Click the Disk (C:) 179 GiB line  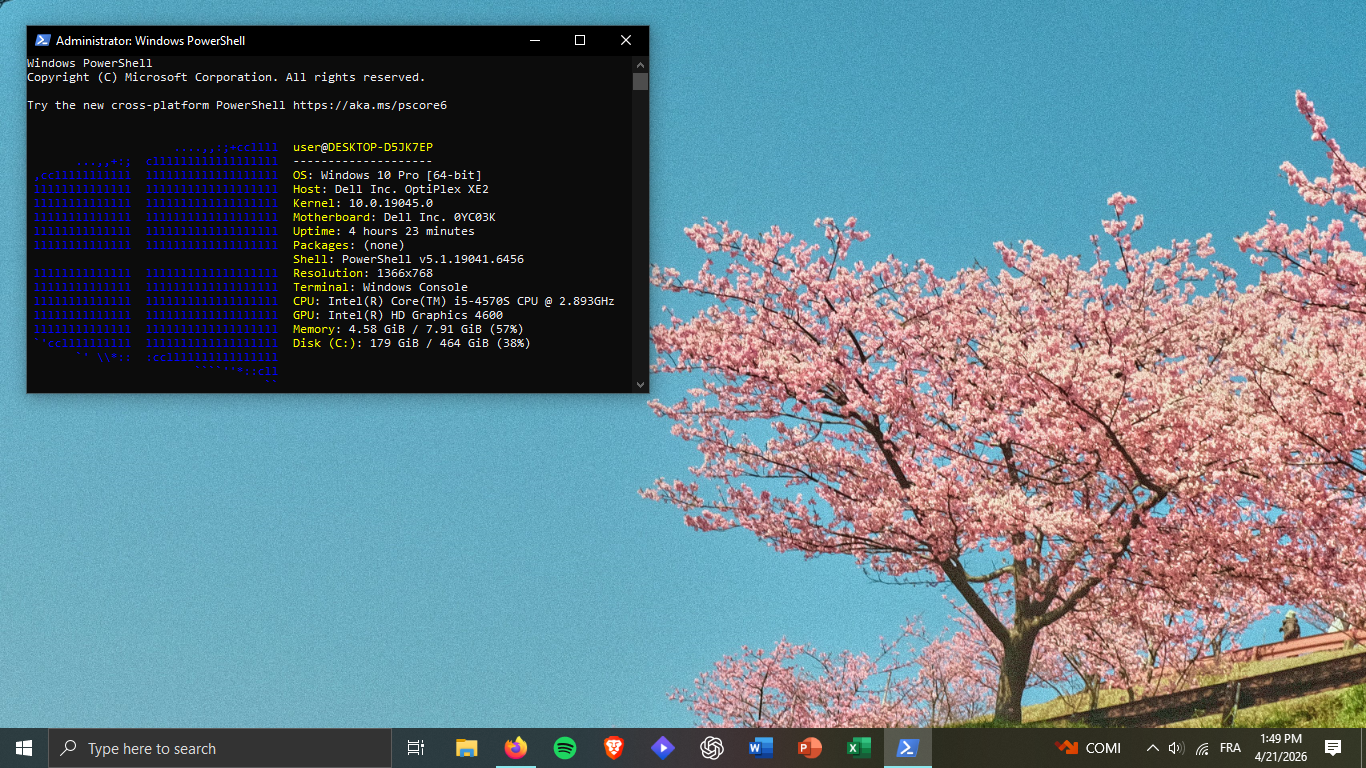[x=412, y=343]
